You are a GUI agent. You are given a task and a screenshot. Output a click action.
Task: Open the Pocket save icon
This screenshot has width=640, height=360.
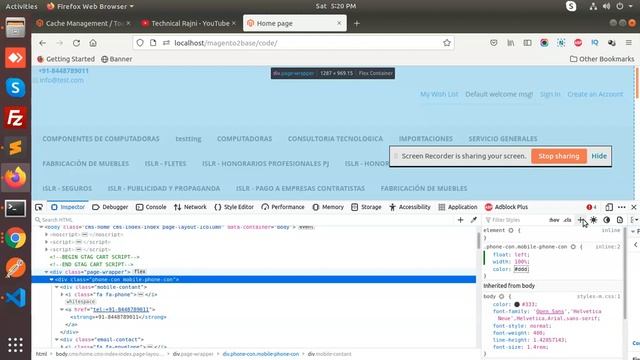pyautogui.click(x=494, y=42)
